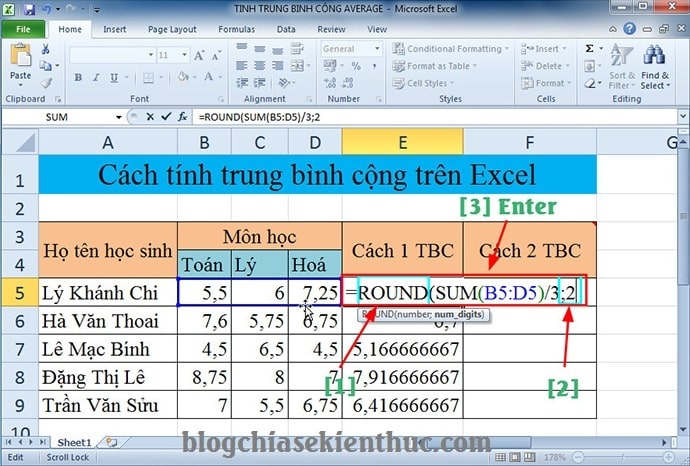Select column F header
Viewport: 690px width, 466px height.
pos(530,142)
